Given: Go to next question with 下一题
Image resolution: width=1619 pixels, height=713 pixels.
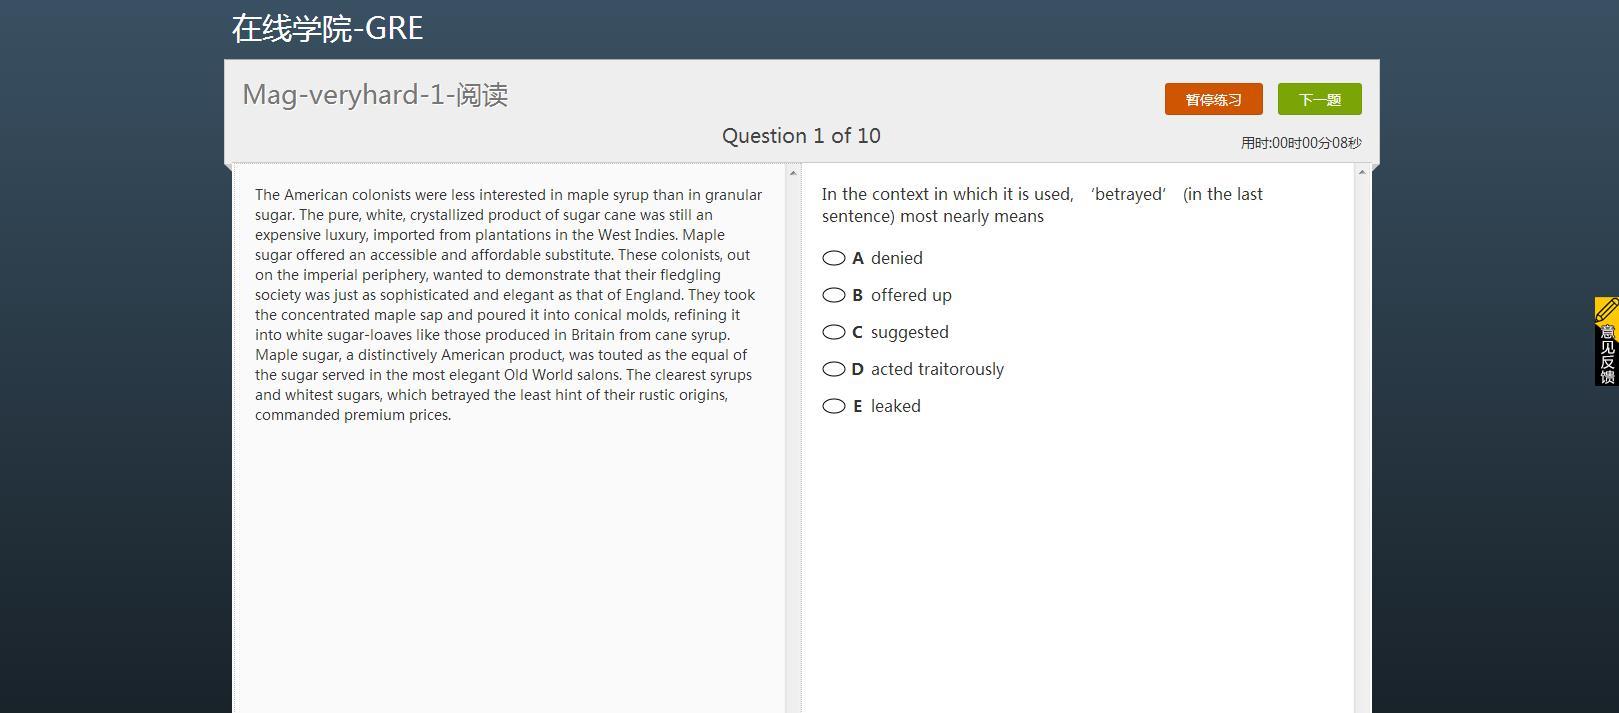Looking at the screenshot, I should click(1319, 99).
